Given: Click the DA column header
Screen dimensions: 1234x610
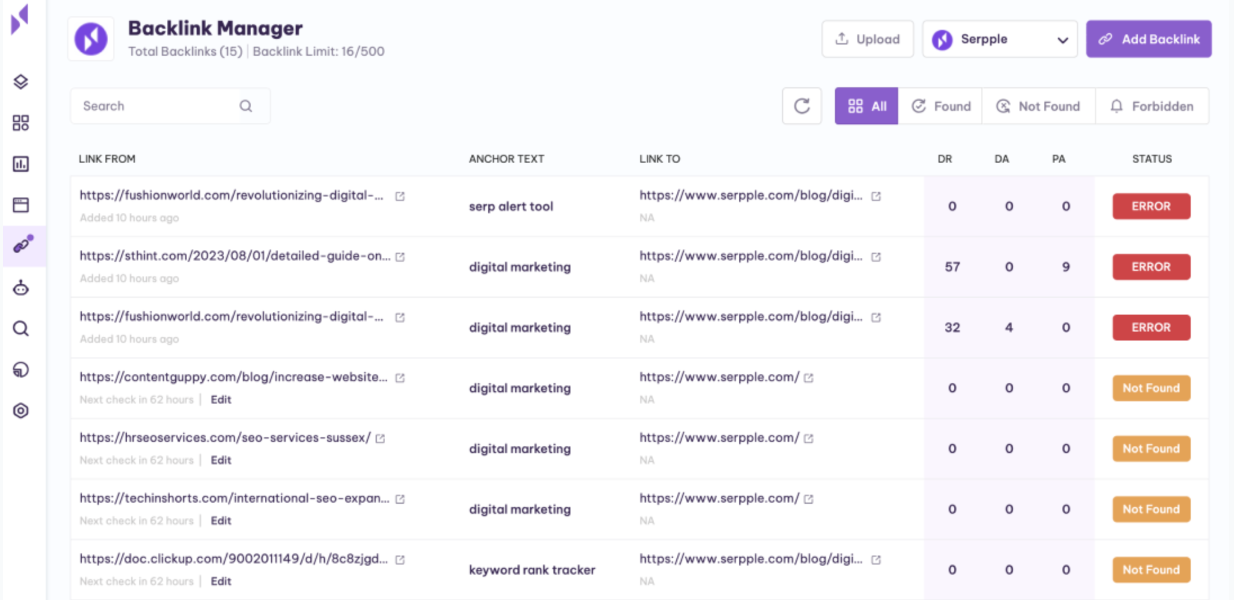Looking at the screenshot, I should 1002,159.
